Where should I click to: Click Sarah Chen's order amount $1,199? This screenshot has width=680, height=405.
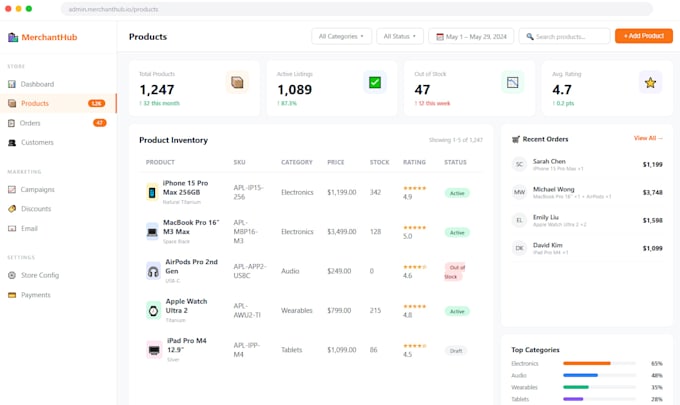tap(653, 164)
